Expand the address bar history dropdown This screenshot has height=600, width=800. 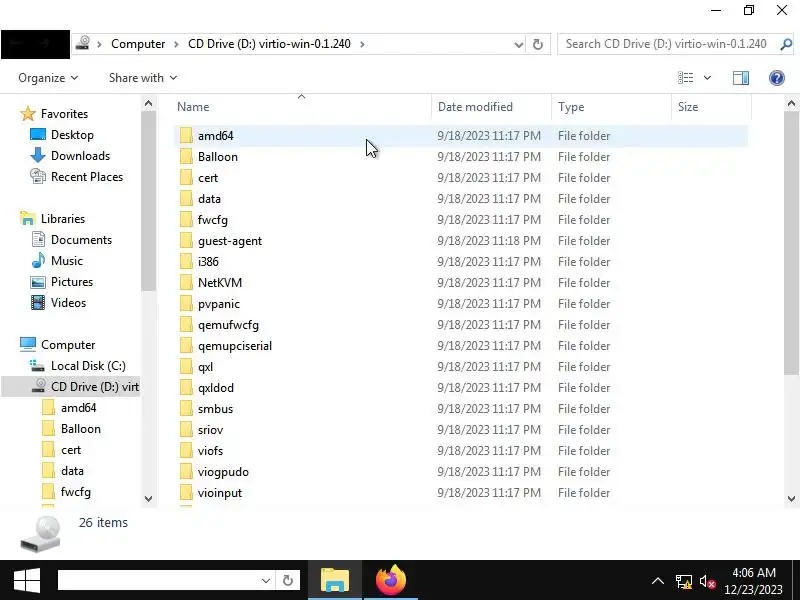click(x=518, y=44)
